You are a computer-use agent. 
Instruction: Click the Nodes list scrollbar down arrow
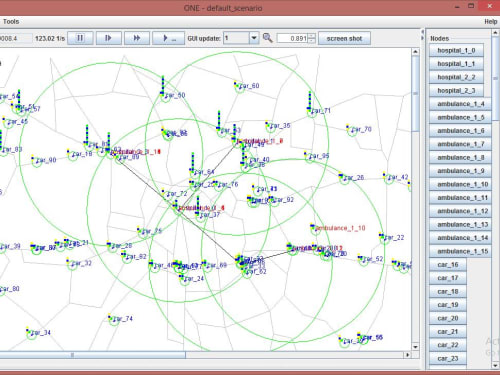click(495, 366)
